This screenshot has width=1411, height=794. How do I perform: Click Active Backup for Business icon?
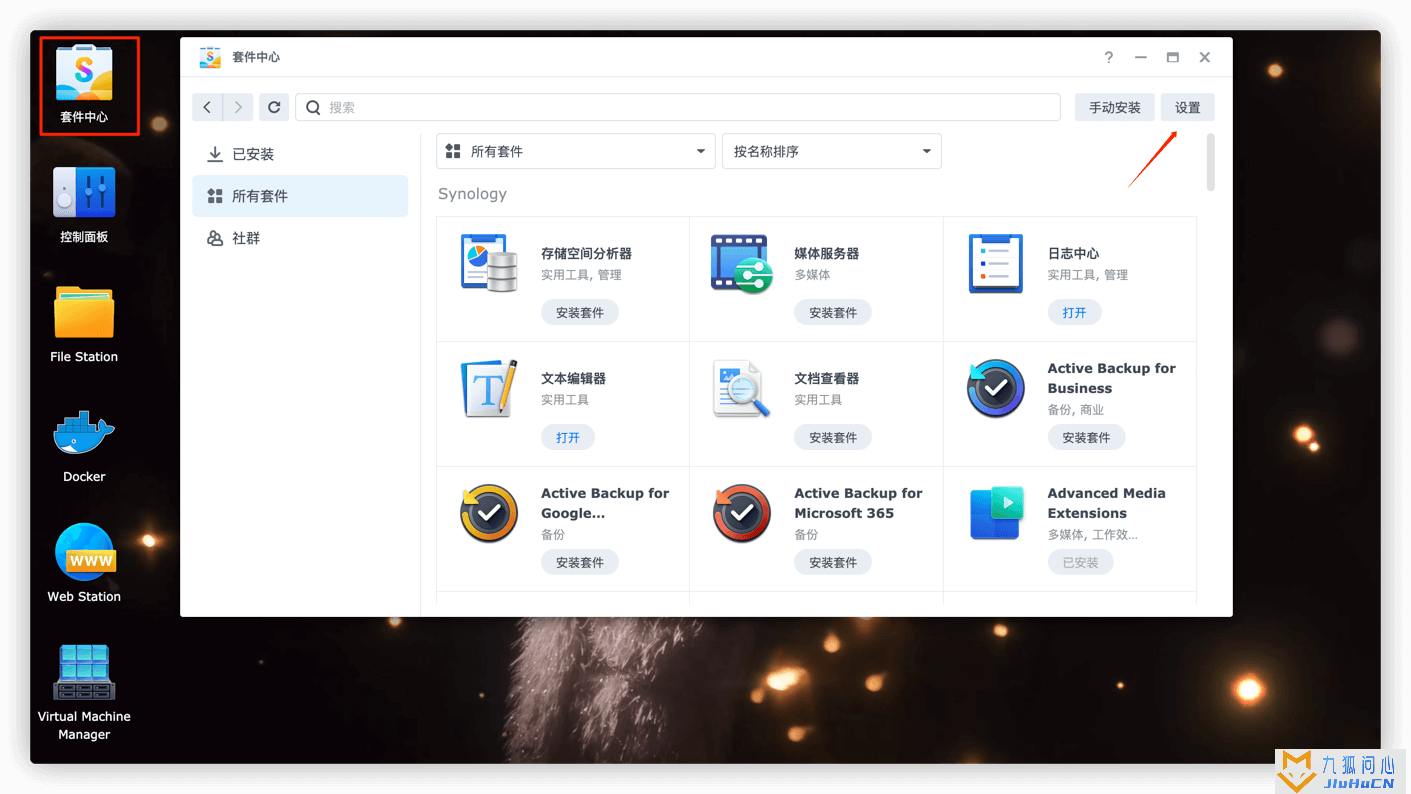pyautogui.click(x=995, y=388)
